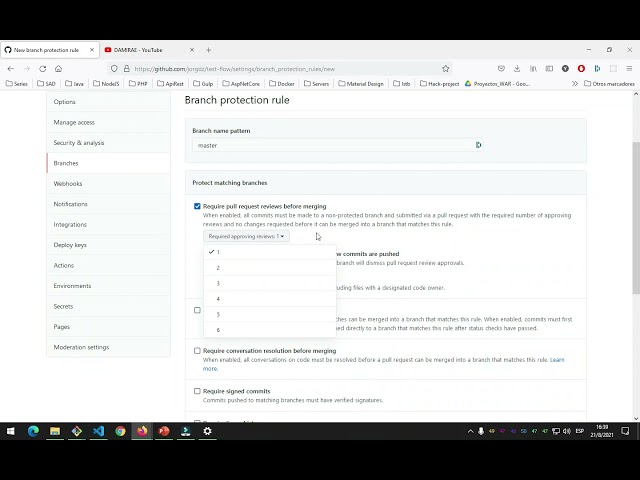Go to the browser home icon
Image resolution: width=640 pixels, height=480 pixels.
click(58, 69)
